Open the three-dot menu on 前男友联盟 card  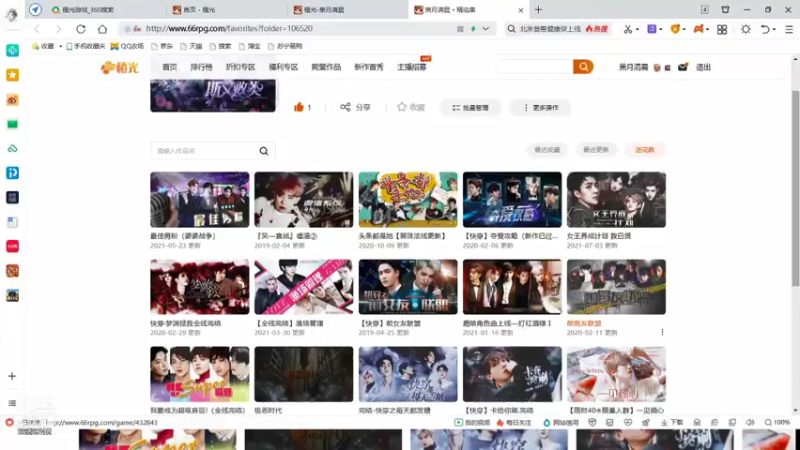662,332
